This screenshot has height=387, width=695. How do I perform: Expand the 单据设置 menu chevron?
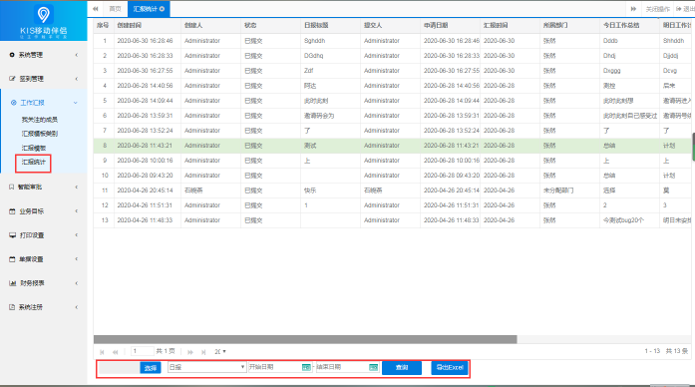(x=77, y=259)
